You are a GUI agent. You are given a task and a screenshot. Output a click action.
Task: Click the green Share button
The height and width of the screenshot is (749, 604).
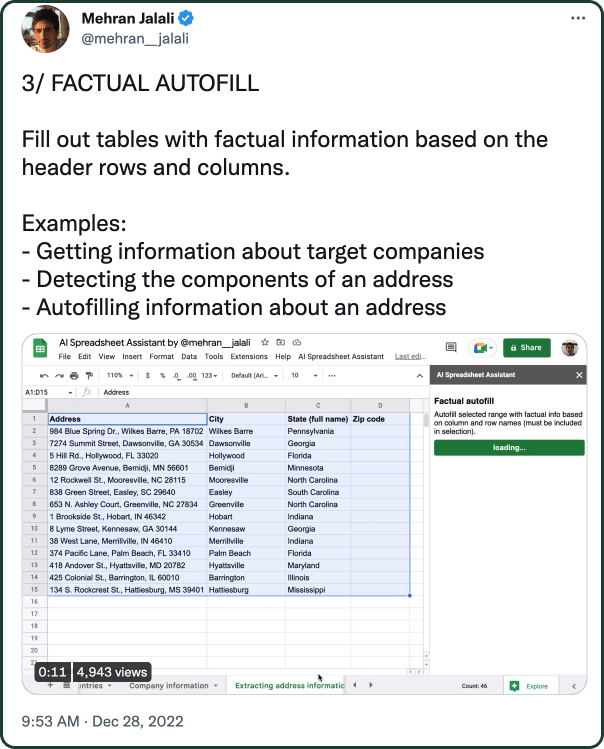(x=527, y=348)
